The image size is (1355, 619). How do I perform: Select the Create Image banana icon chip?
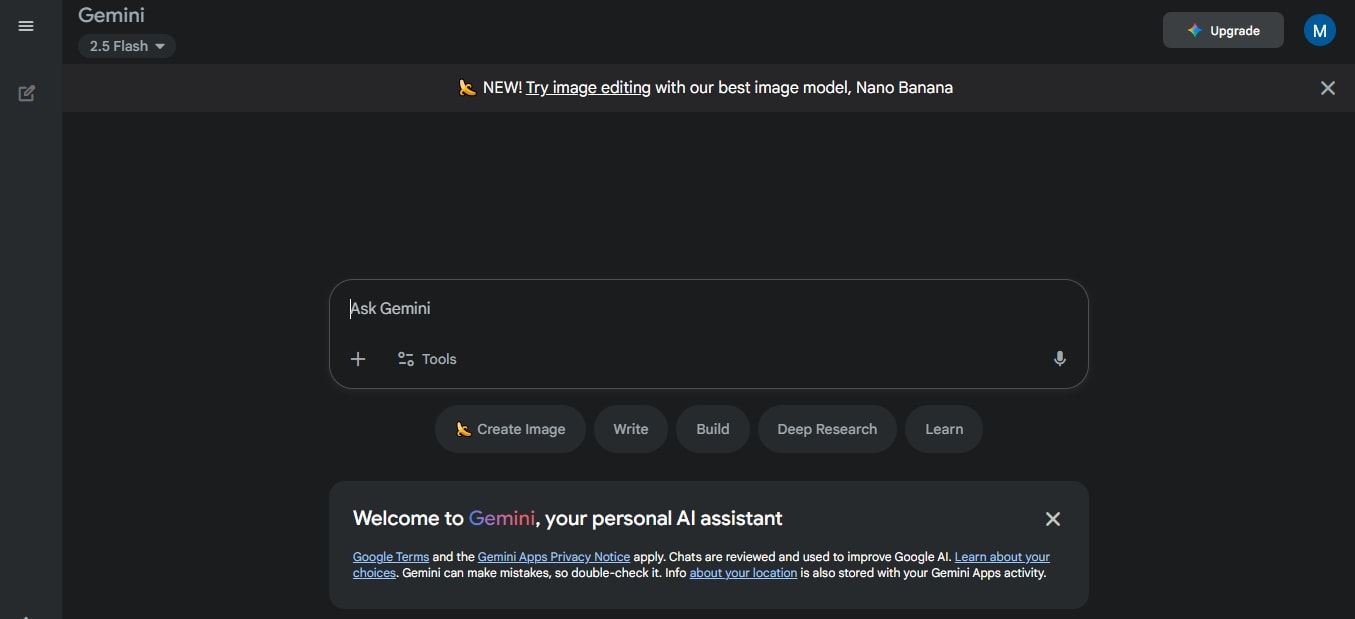click(x=463, y=429)
